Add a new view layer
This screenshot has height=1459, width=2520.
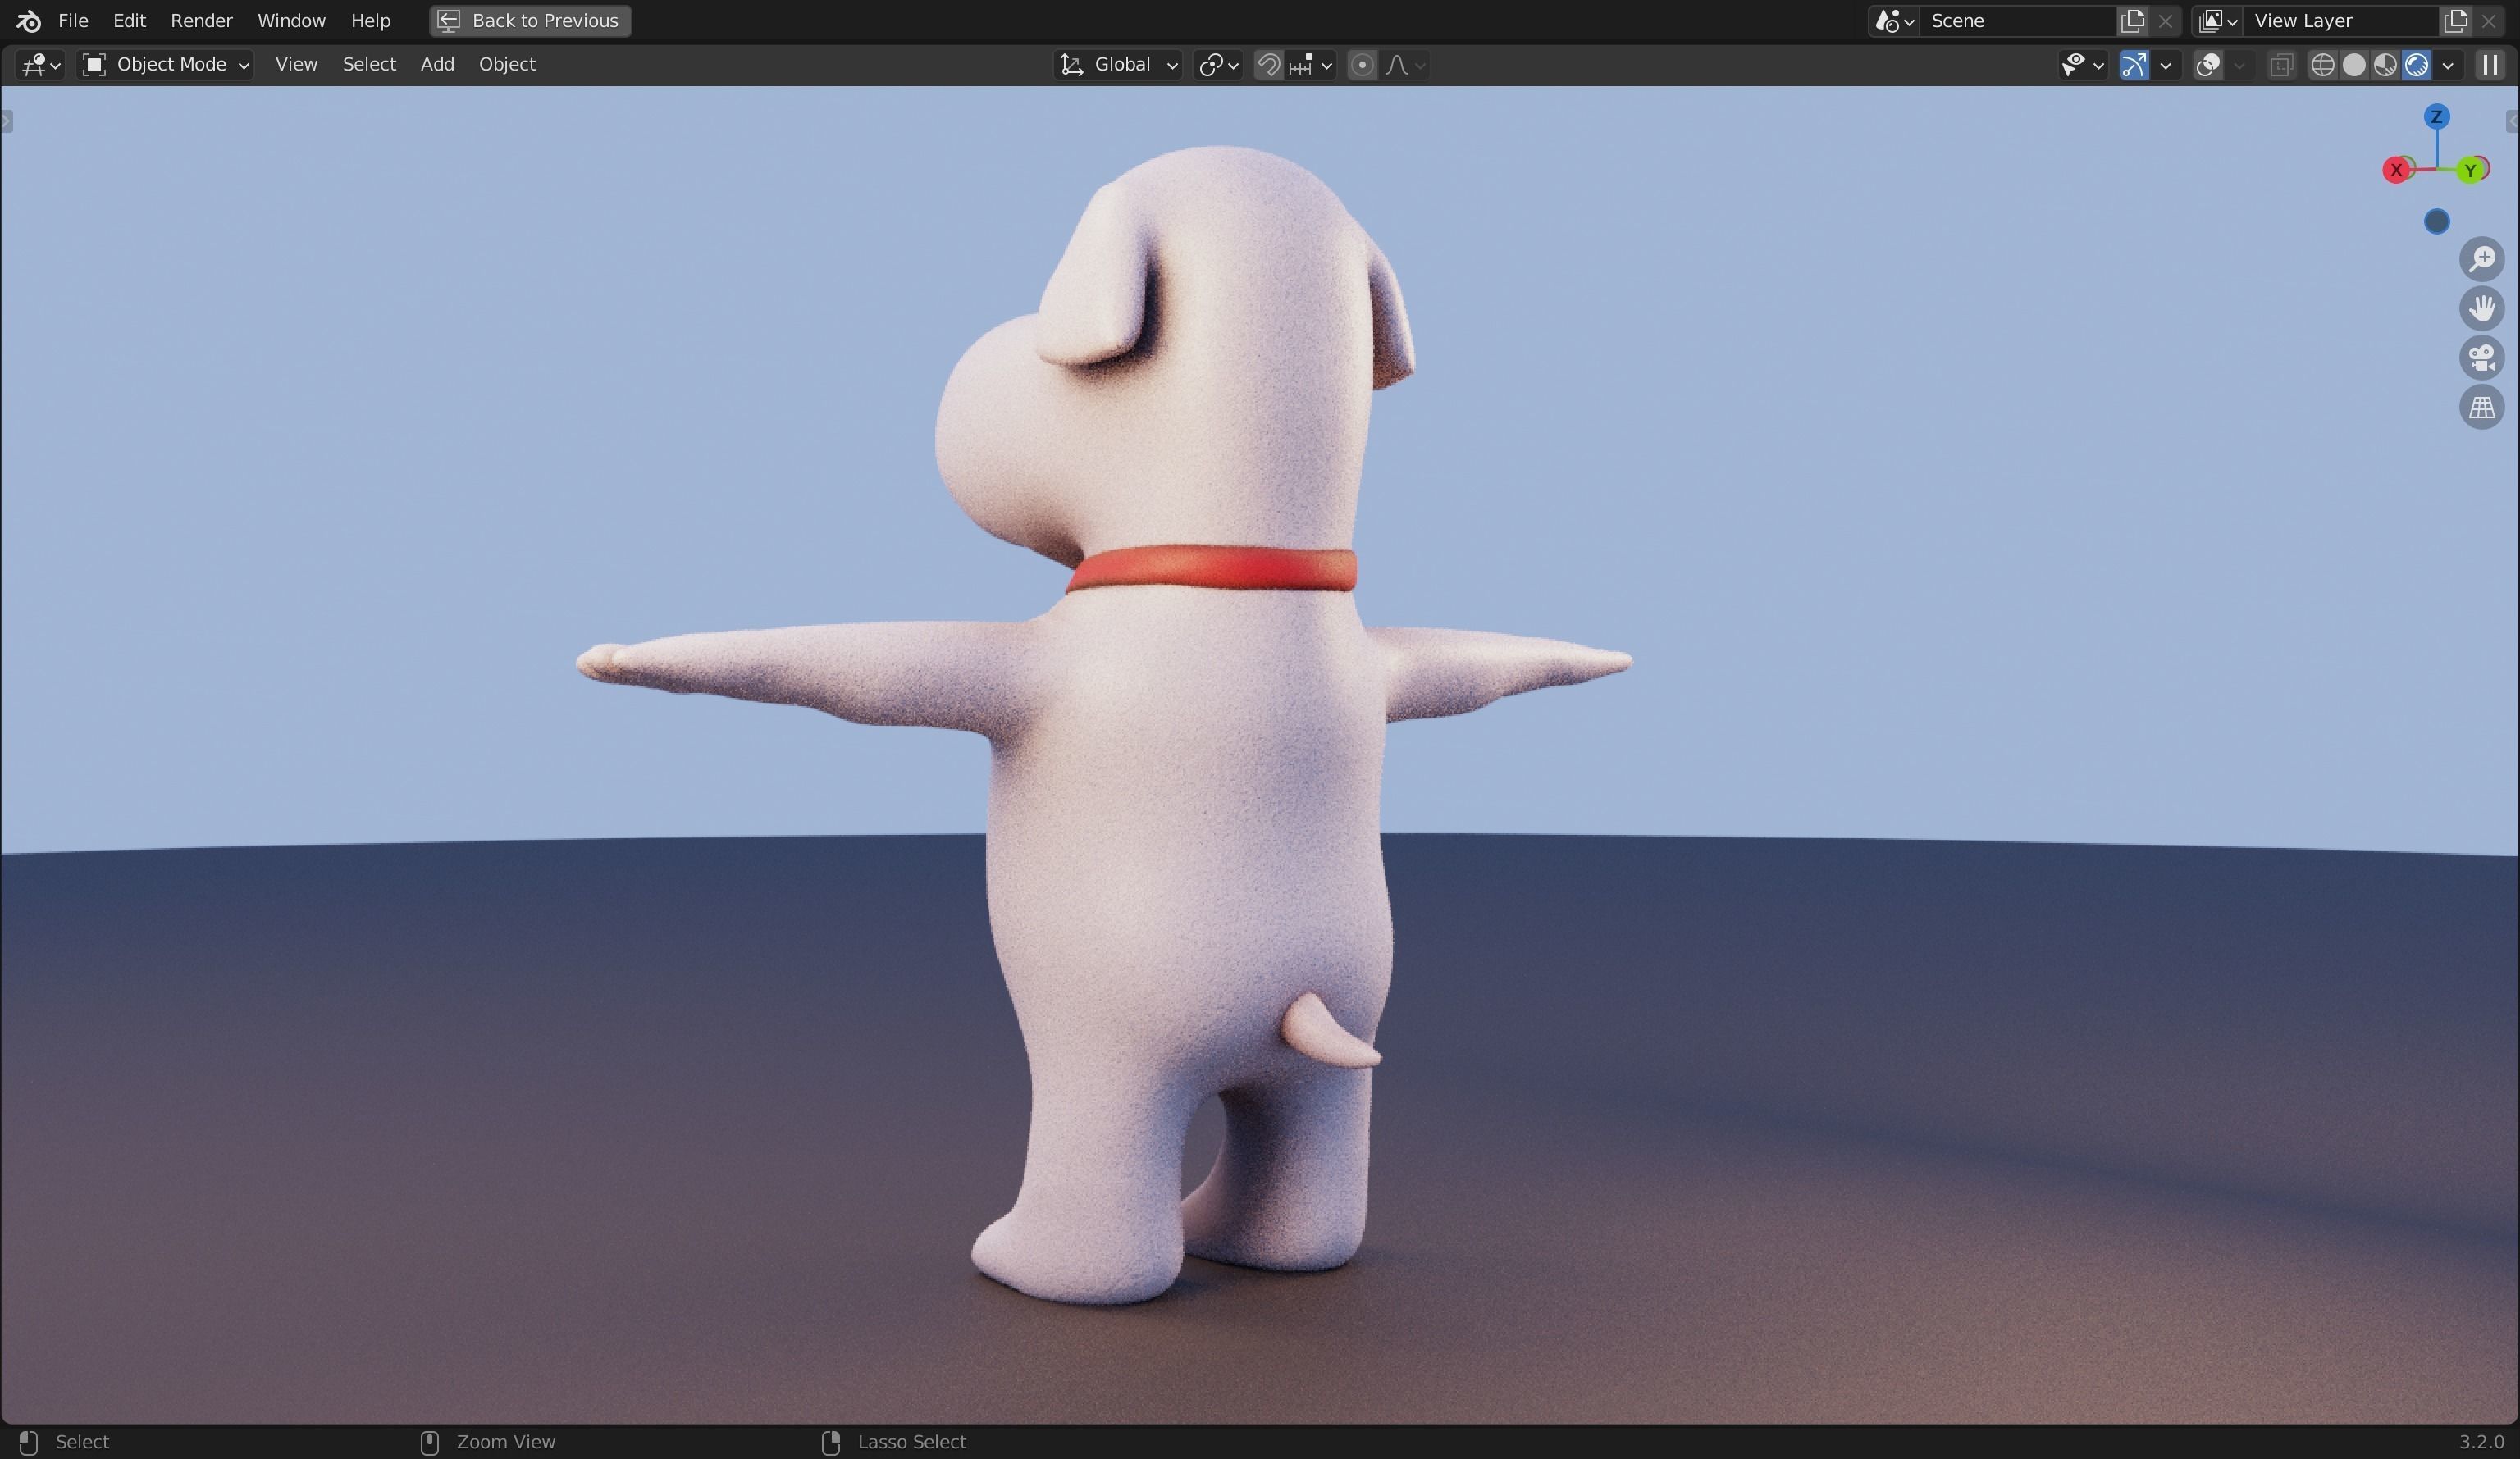(x=2455, y=21)
